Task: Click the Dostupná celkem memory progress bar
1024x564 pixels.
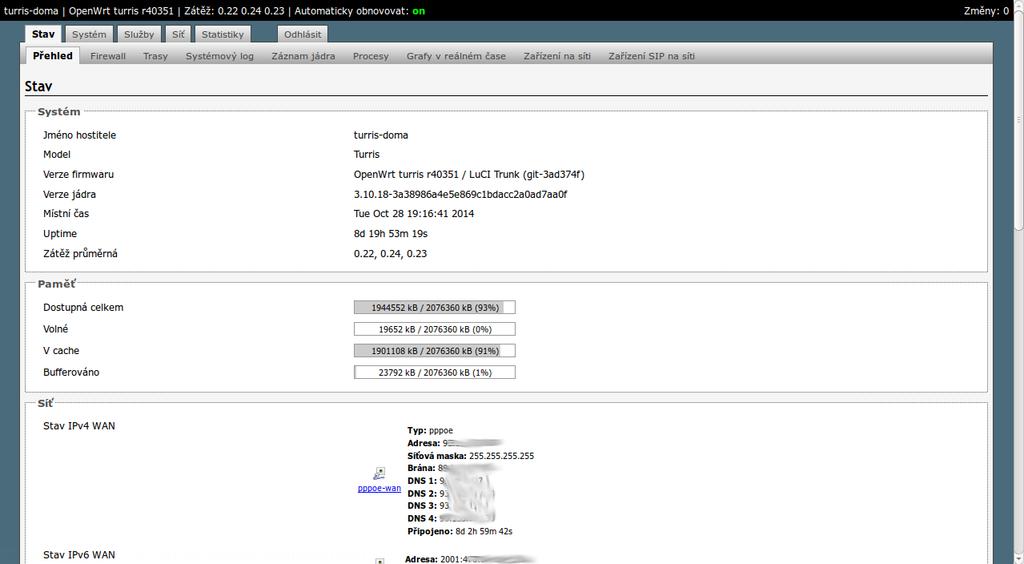Action: 434,307
